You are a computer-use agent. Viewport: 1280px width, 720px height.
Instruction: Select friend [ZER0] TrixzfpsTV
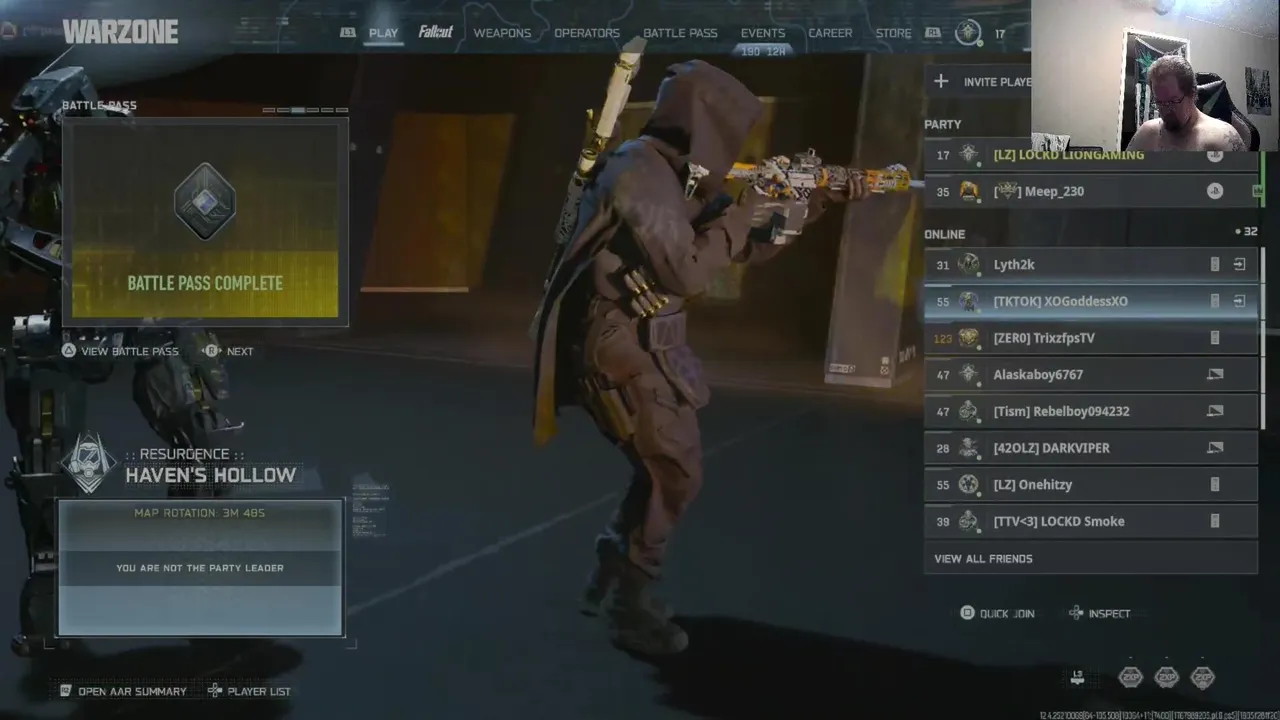[x=1091, y=338]
